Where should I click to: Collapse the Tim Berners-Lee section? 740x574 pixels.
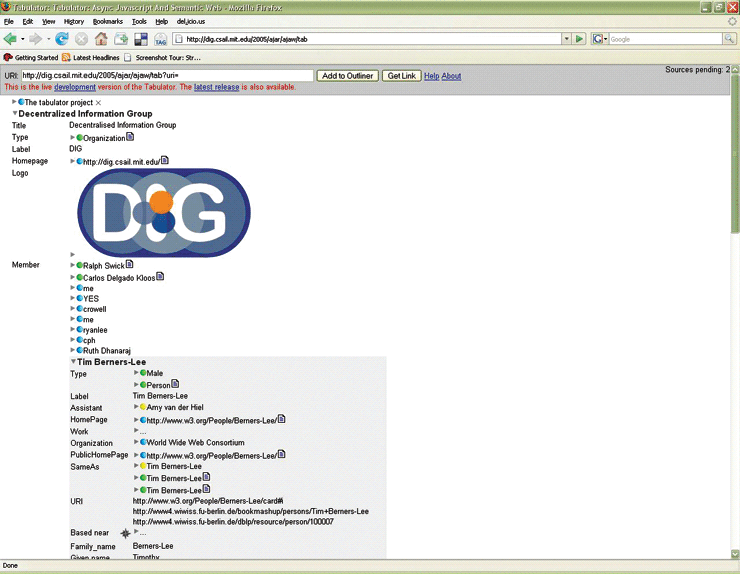point(73,362)
